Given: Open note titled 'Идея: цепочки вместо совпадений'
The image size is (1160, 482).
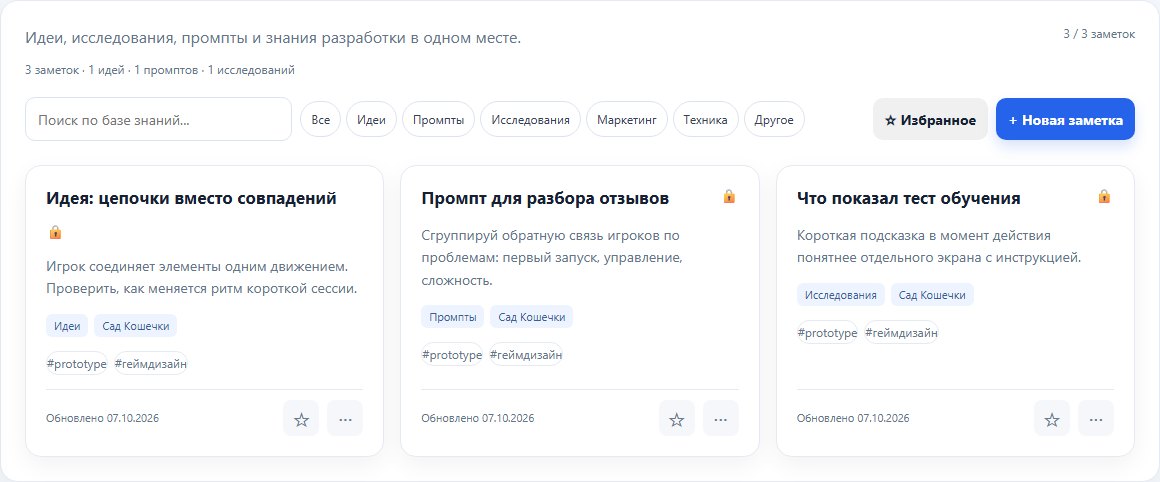Looking at the screenshot, I should [x=191, y=198].
